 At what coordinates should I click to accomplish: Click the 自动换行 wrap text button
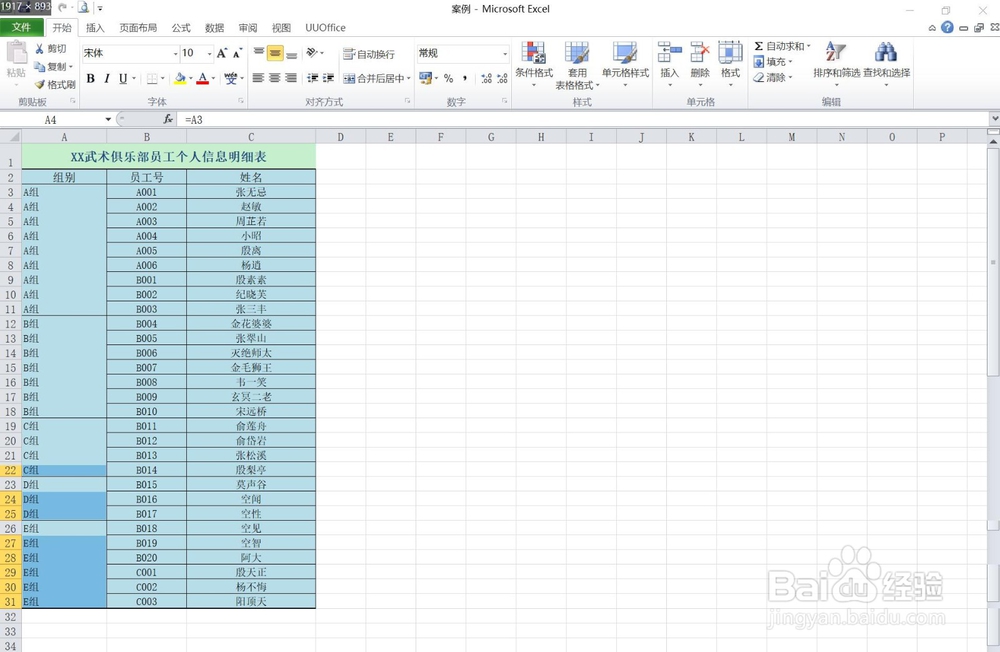(369, 54)
